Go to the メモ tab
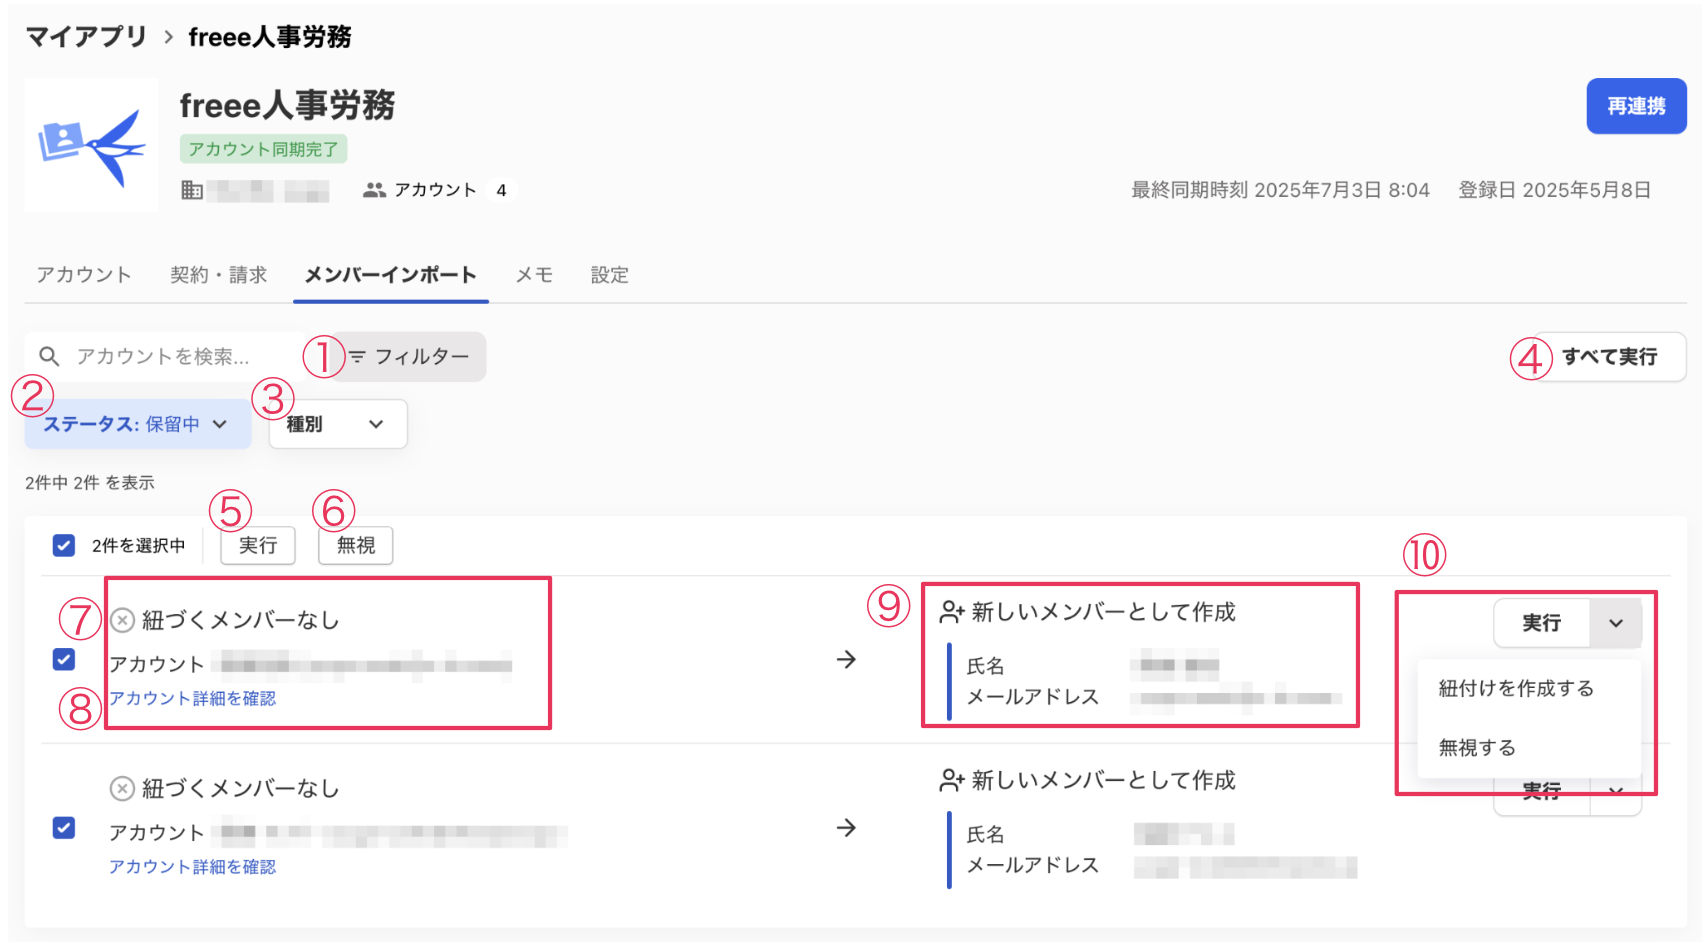This screenshot has height=942, width=1702. coord(534,275)
